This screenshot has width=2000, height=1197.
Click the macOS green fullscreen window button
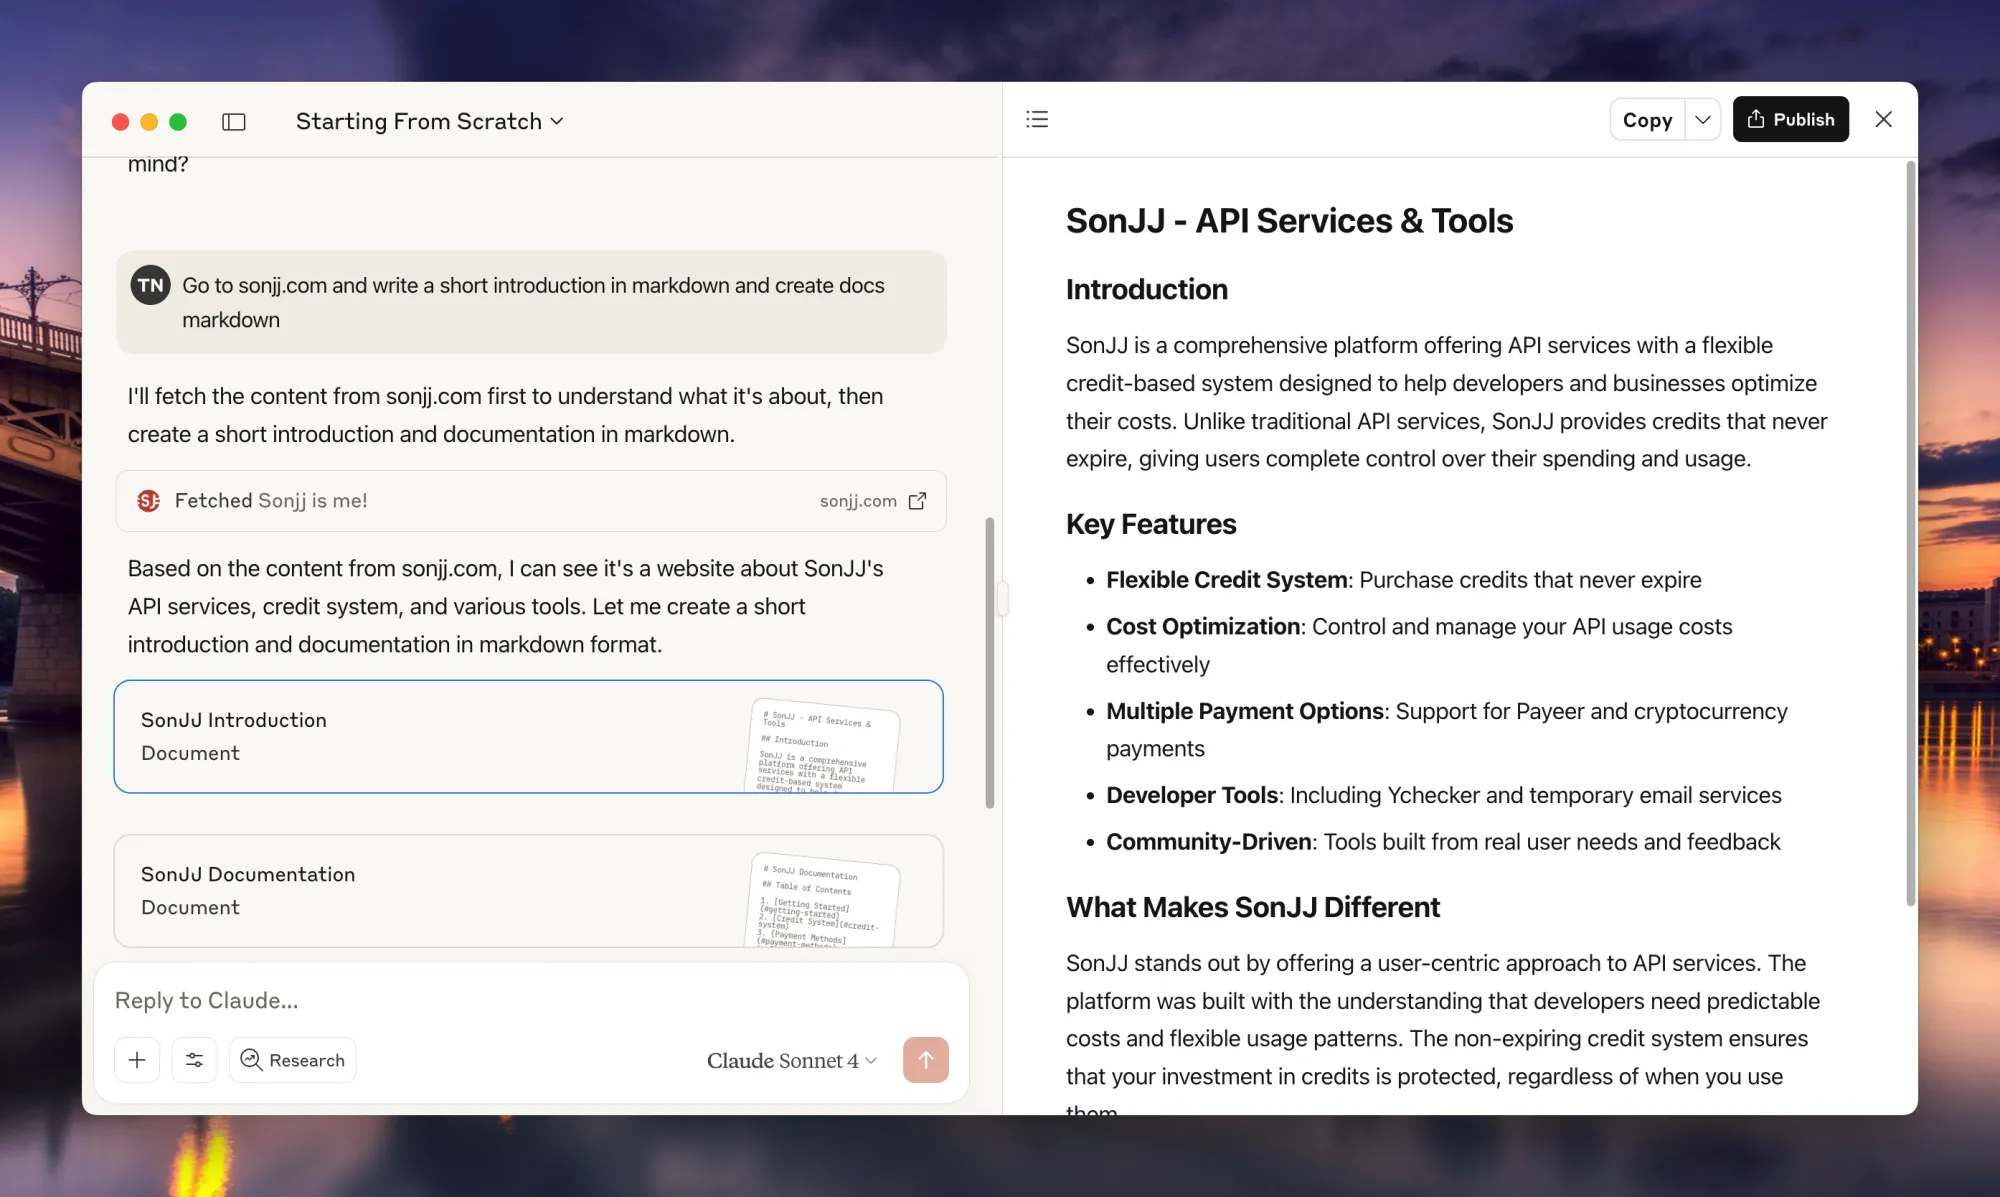point(178,121)
